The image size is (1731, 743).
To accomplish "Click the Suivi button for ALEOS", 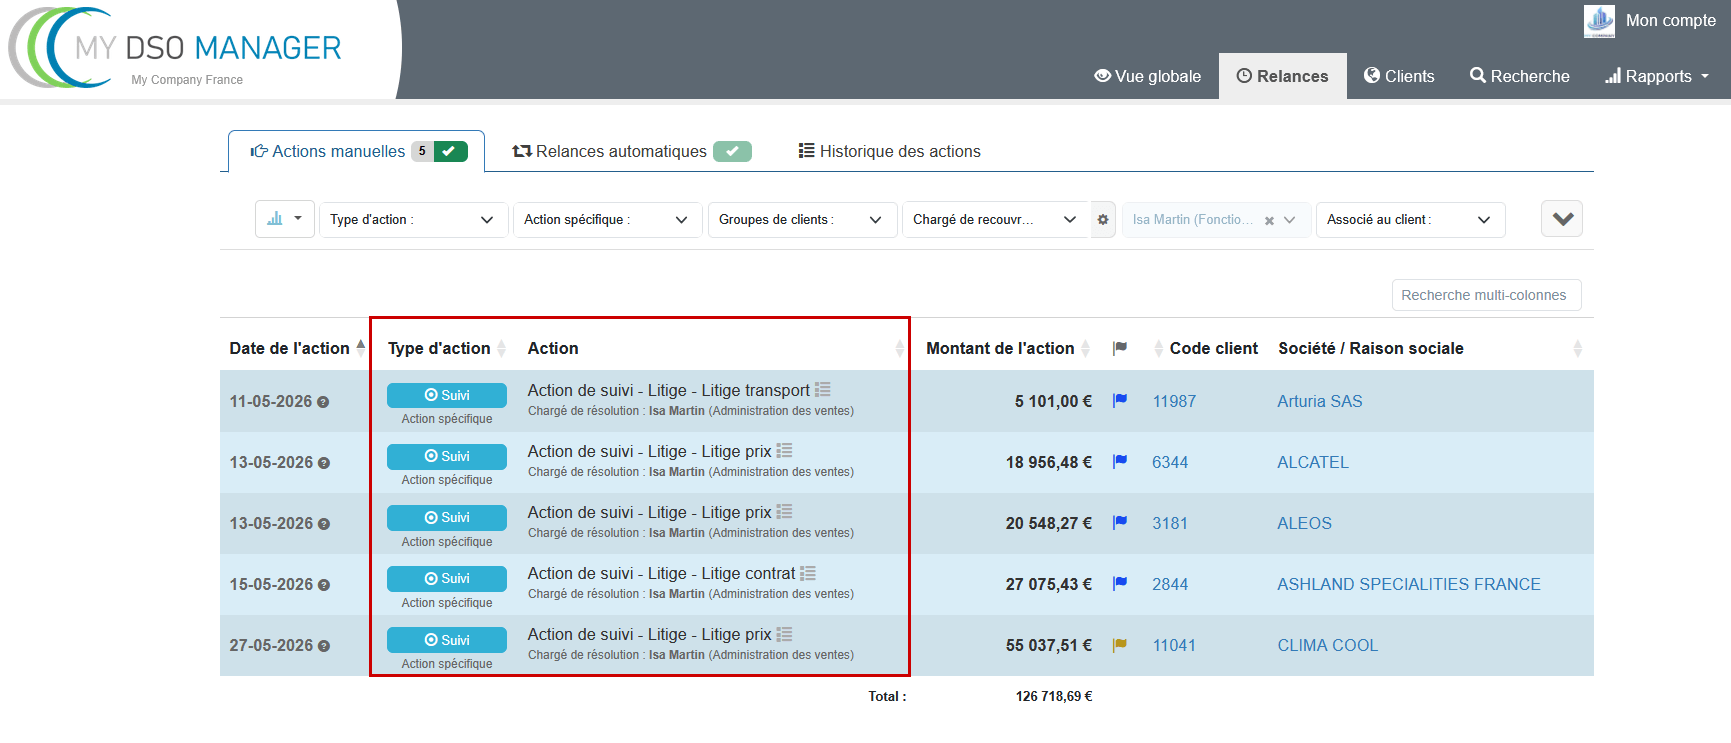I will (x=447, y=517).
